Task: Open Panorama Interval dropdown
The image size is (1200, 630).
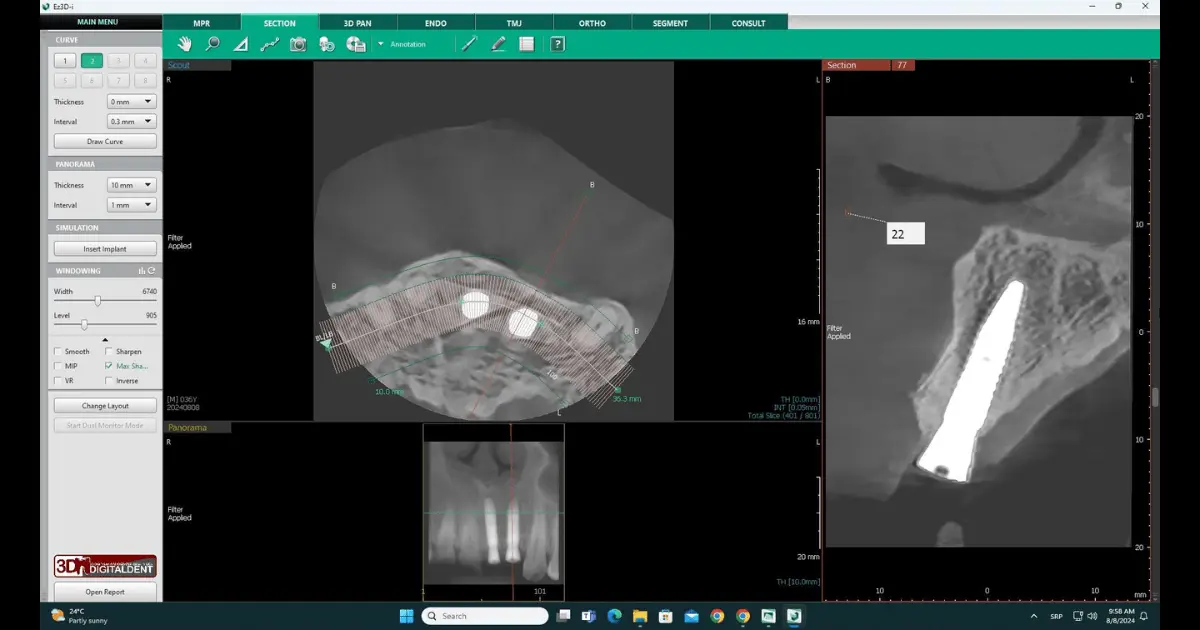Action: tap(132, 205)
